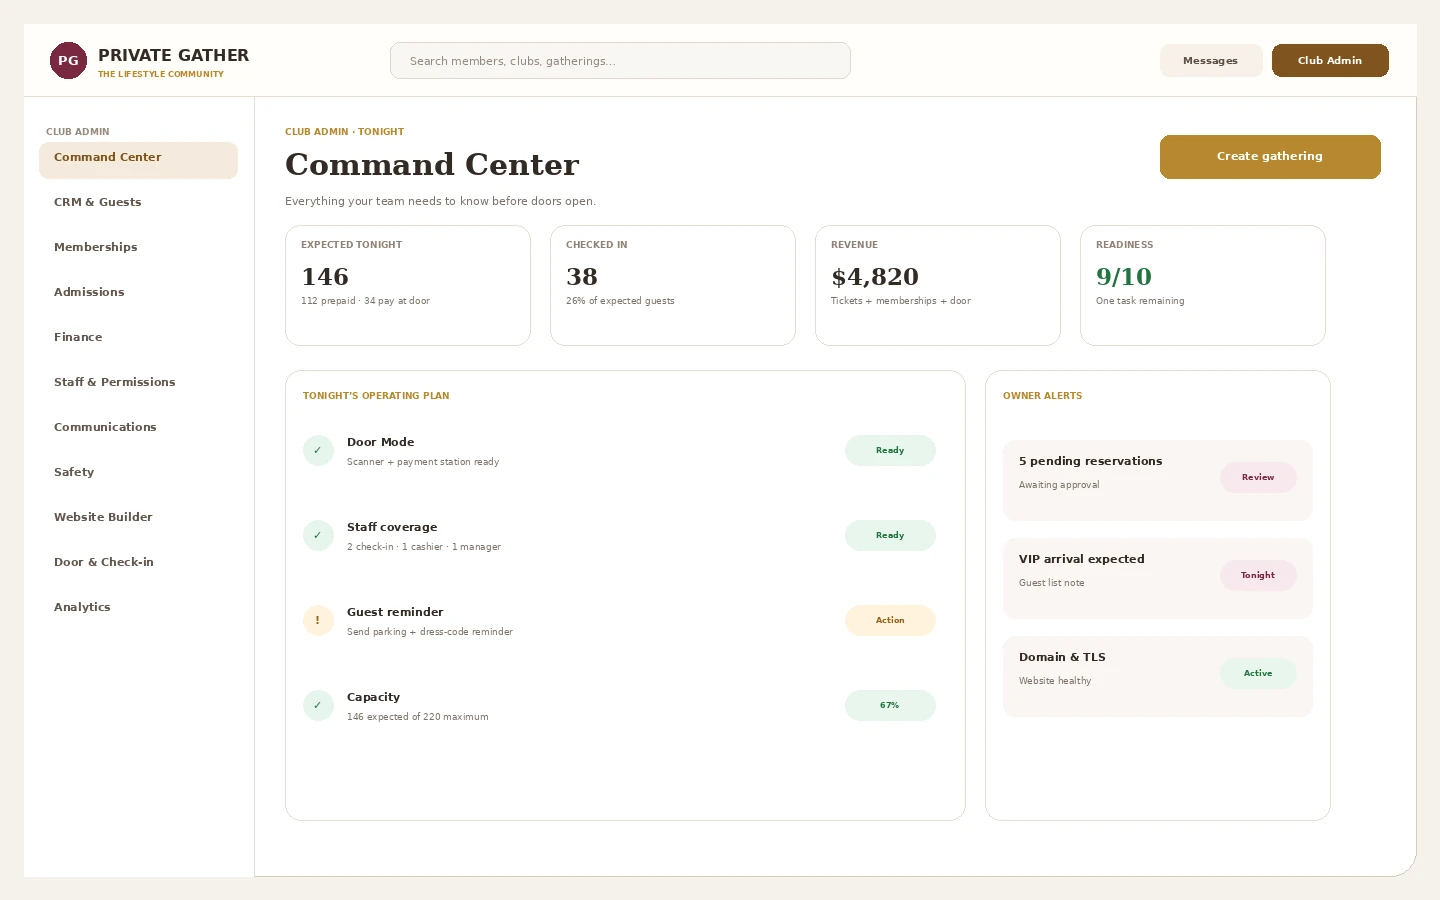1440x900 pixels.
Task: Create a new gathering
Action: pos(1270,157)
